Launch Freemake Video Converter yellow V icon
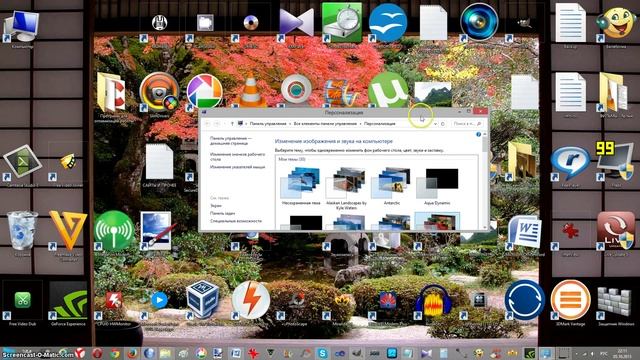The image size is (640, 360). [68, 230]
